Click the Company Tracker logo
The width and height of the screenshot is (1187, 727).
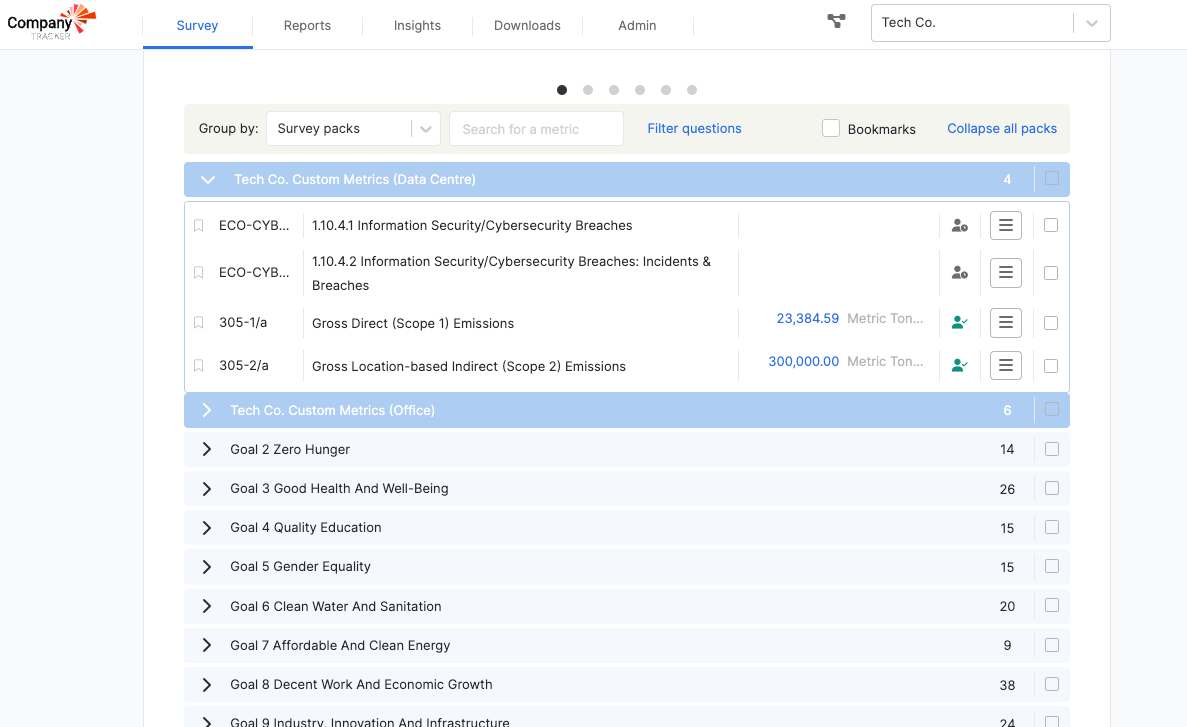[52, 22]
